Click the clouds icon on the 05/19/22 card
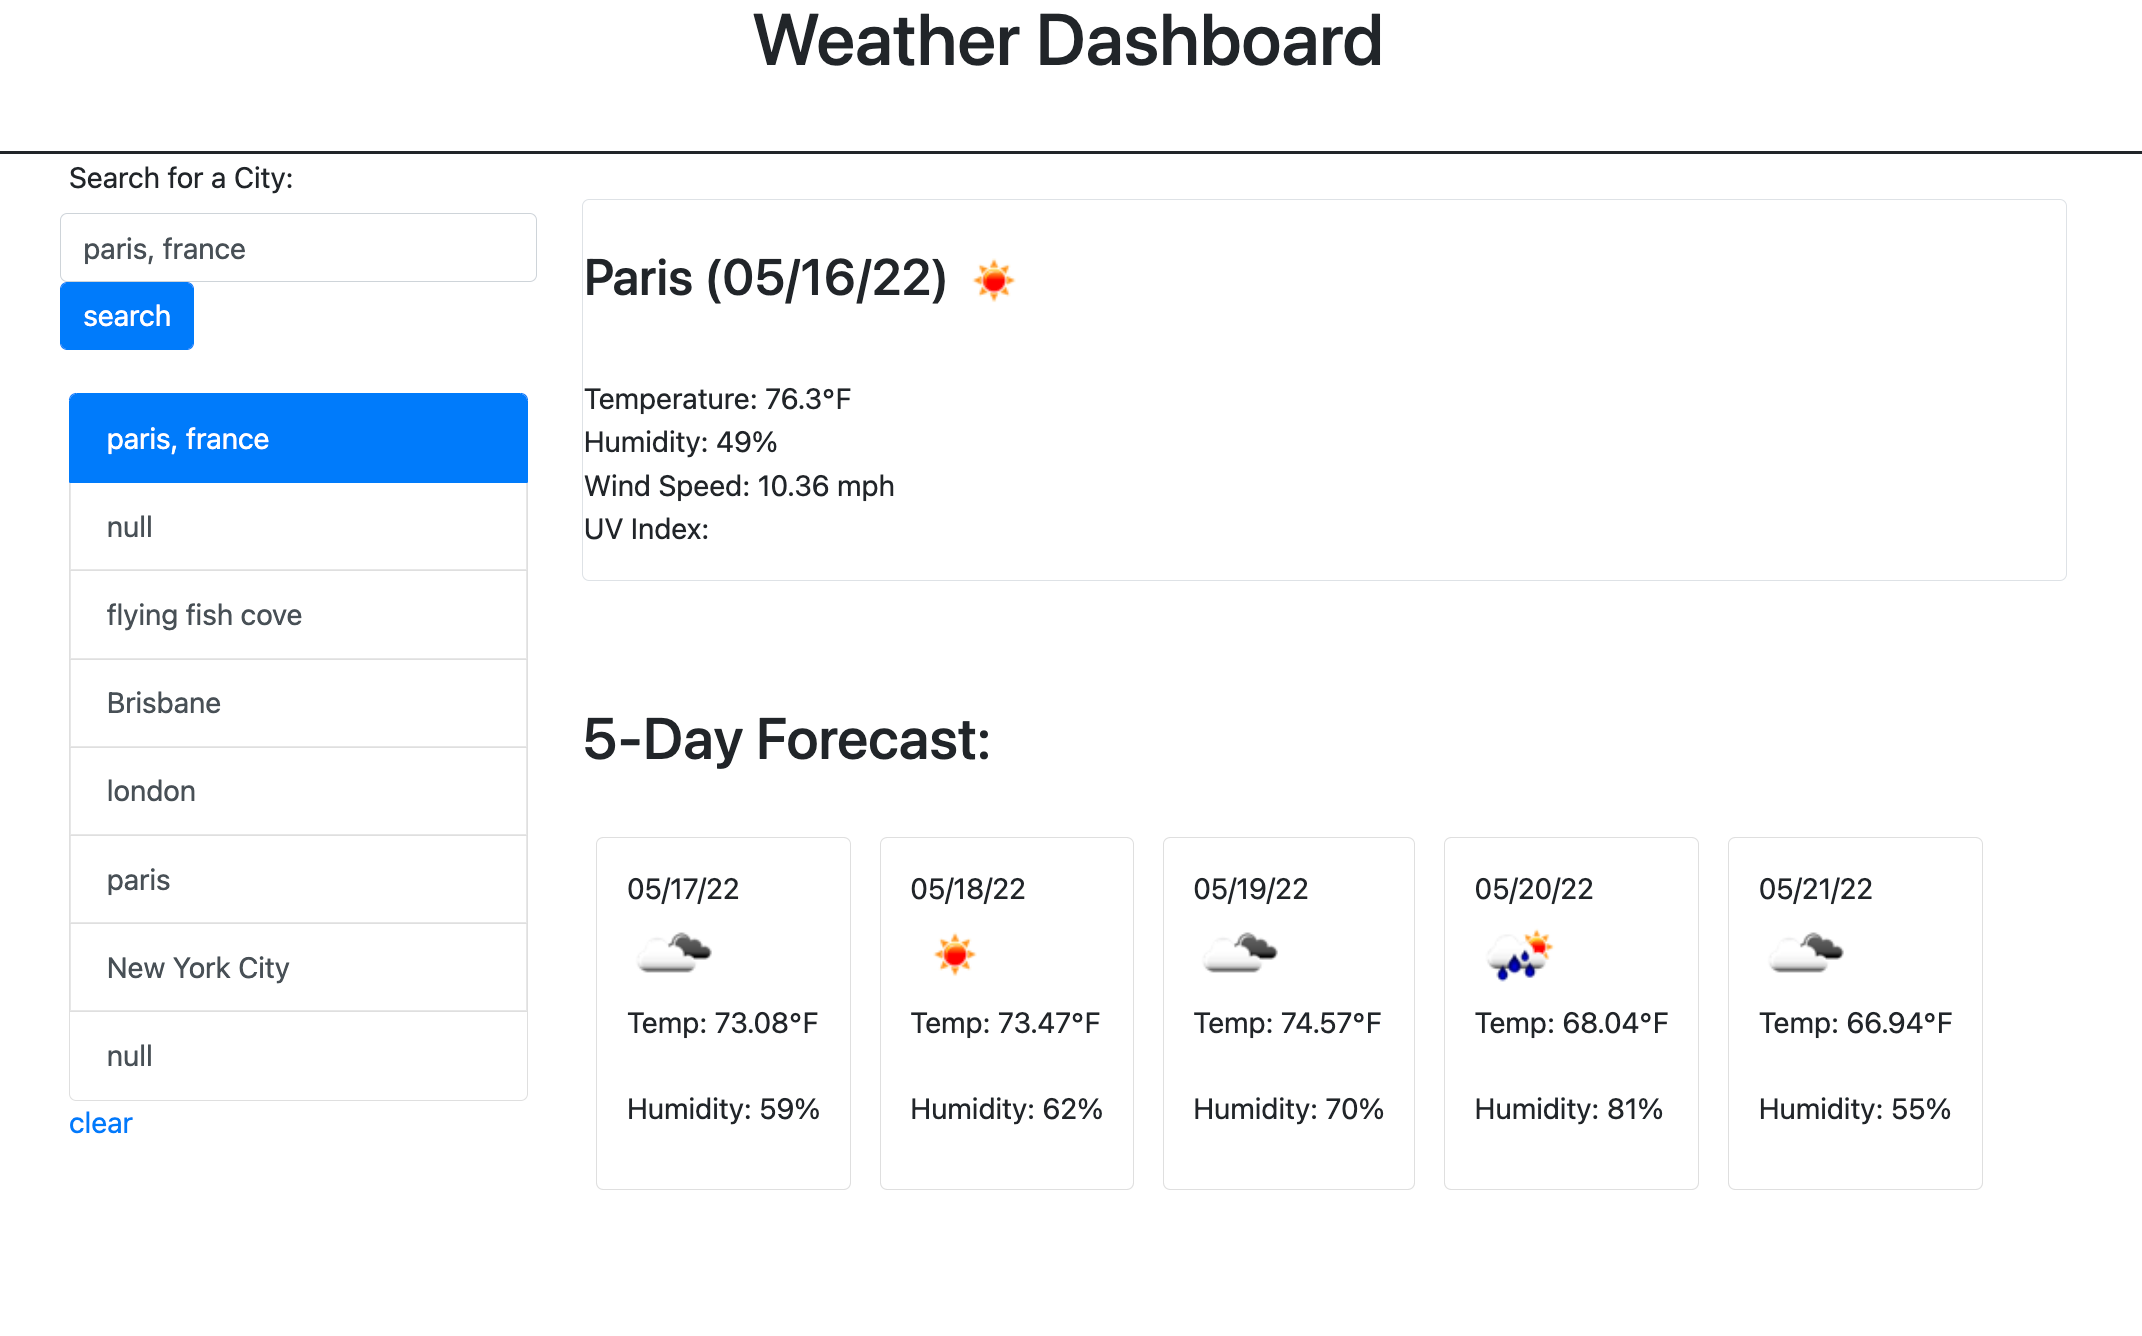Screen dimensions: 2142x1336 click(x=1239, y=952)
